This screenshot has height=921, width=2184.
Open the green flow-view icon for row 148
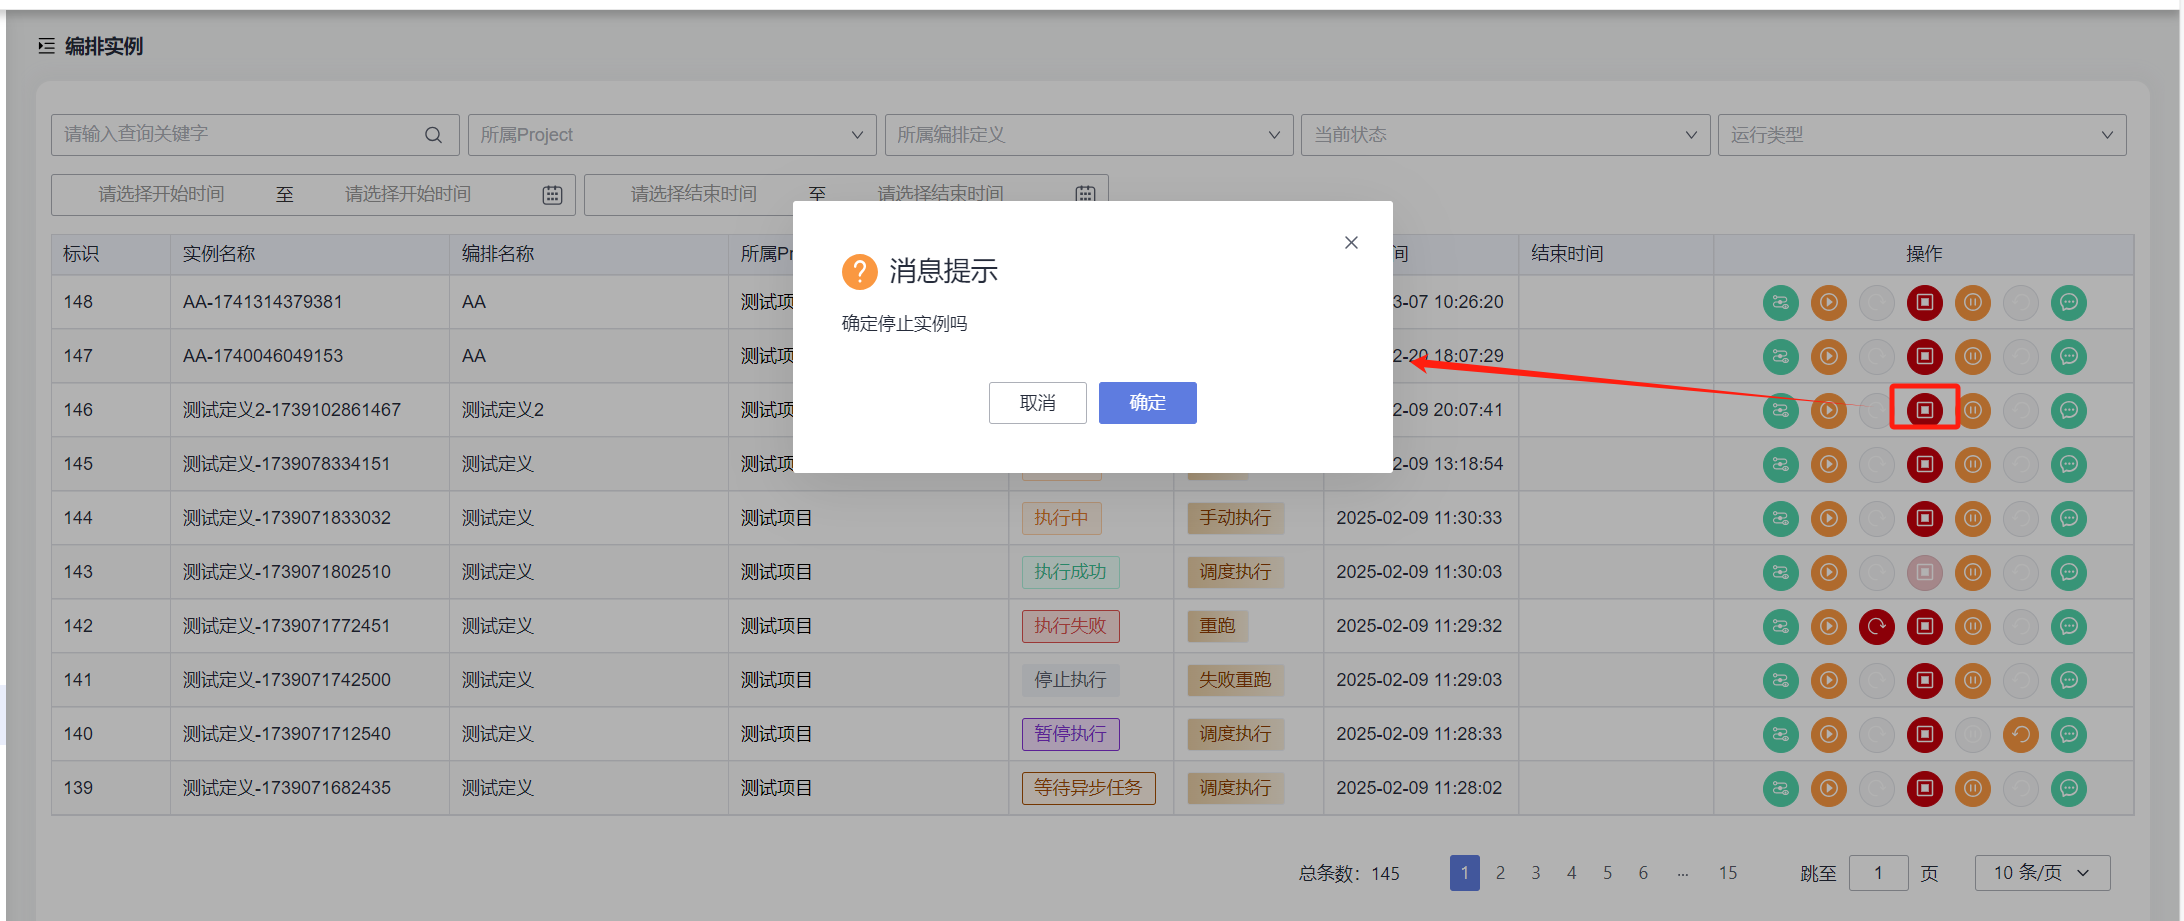[x=1780, y=303]
